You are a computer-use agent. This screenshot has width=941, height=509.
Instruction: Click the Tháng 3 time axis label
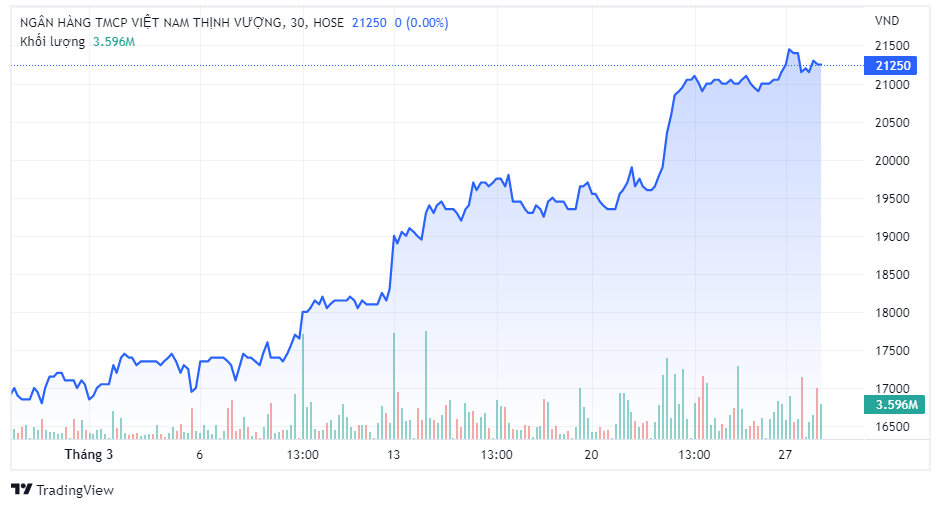(x=89, y=454)
